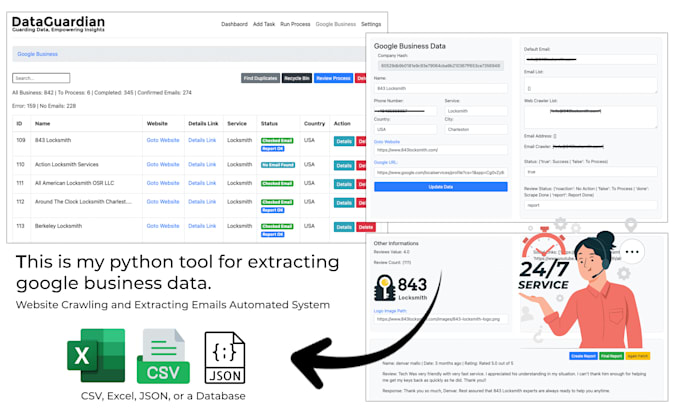The width and height of the screenshot is (680, 409).
Task: Click the Email List textarea
Action: [x=590, y=85]
